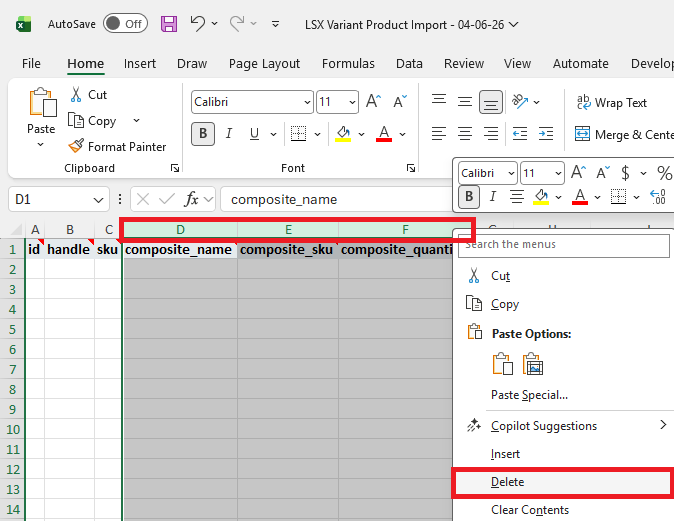Click formula bar showing composite_name
Viewport: 674px width, 521px height.
point(336,199)
